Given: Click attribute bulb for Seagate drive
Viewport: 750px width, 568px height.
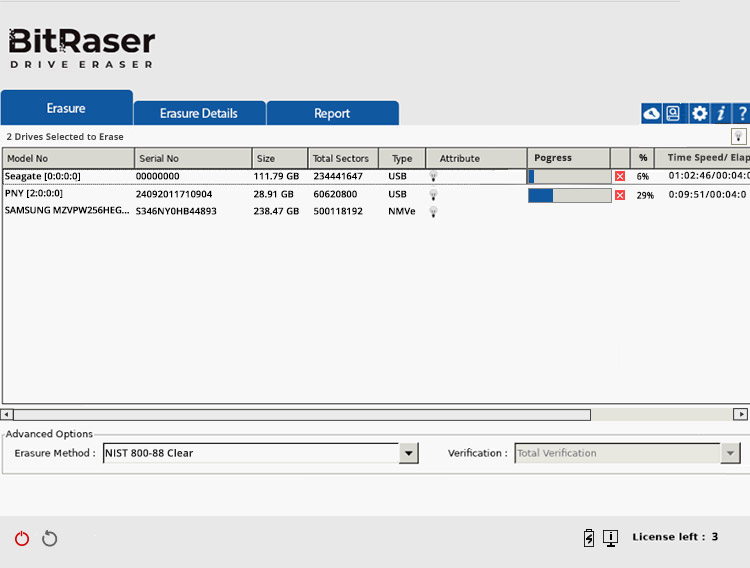Looking at the screenshot, I should tap(433, 176).
